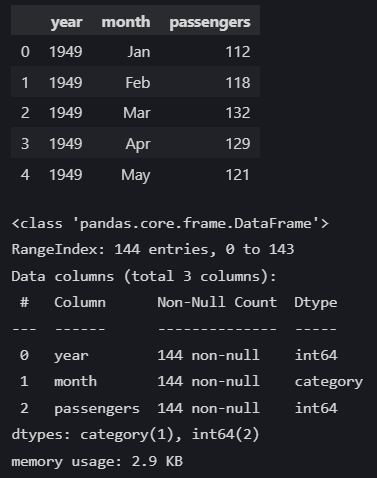The width and height of the screenshot is (377, 478).
Task: Click the pandas DataFrame class text line
Action: point(170,223)
